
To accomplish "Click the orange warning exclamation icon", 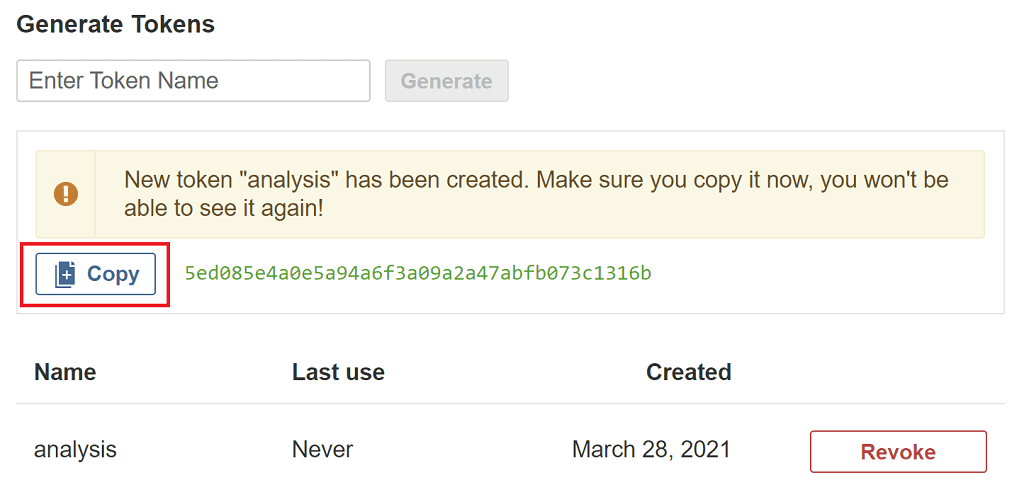I will click(x=66, y=194).
